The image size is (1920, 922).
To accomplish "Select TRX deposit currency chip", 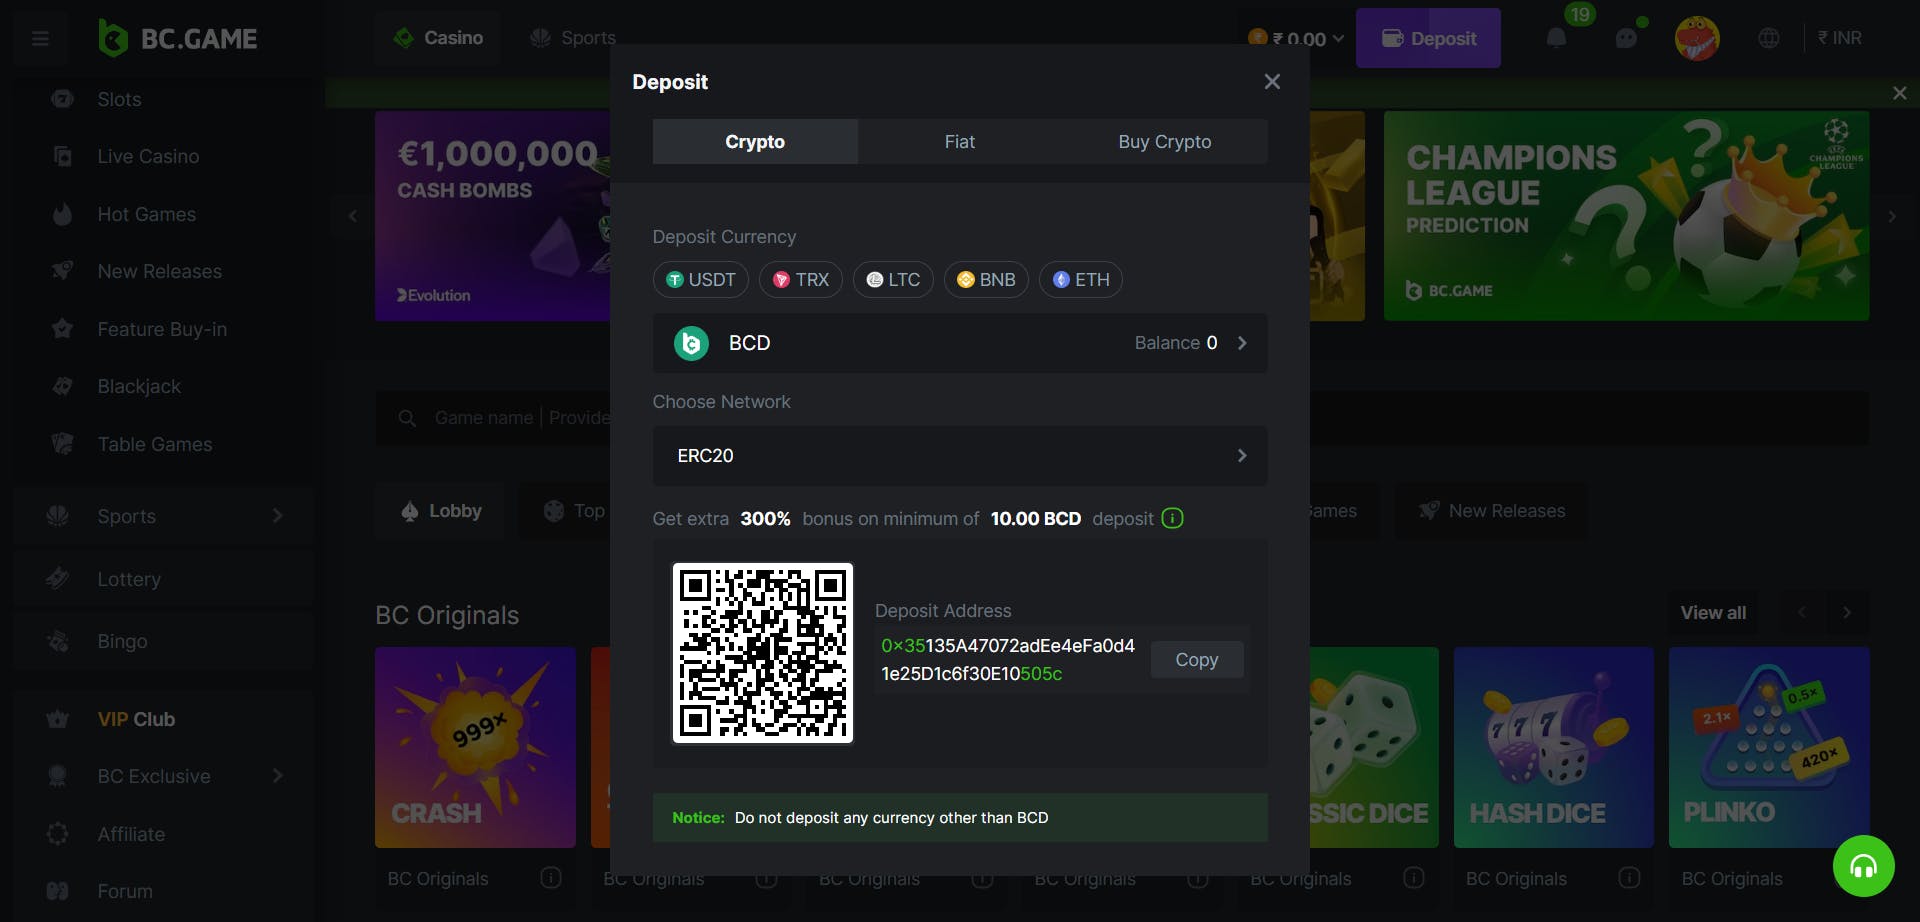I will 800,280.
